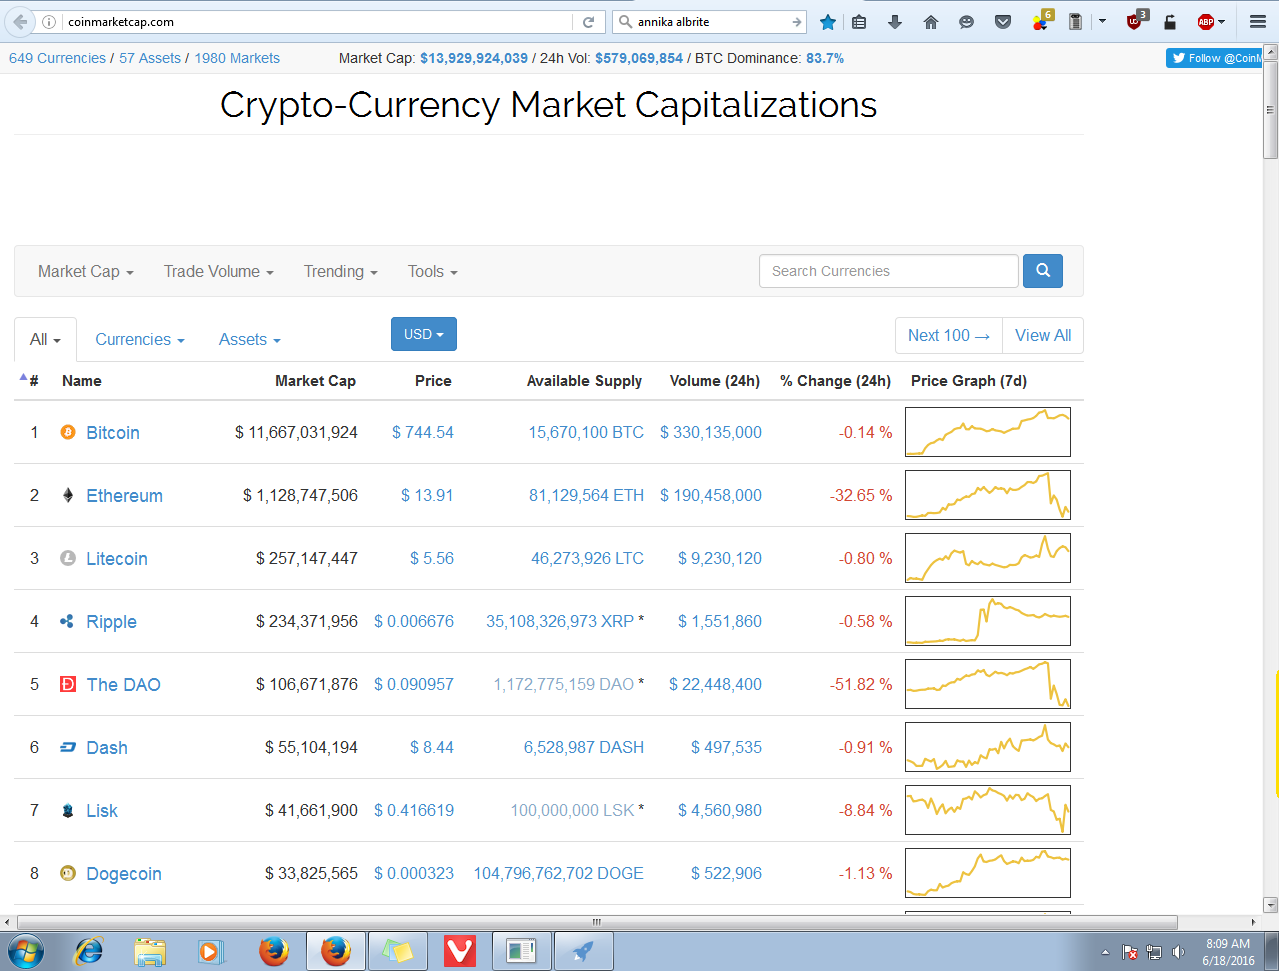Go to Next 100 currencies
The height and width of the screenshot is (972, 1280).
pyautogui.click(x=949, y=335)
